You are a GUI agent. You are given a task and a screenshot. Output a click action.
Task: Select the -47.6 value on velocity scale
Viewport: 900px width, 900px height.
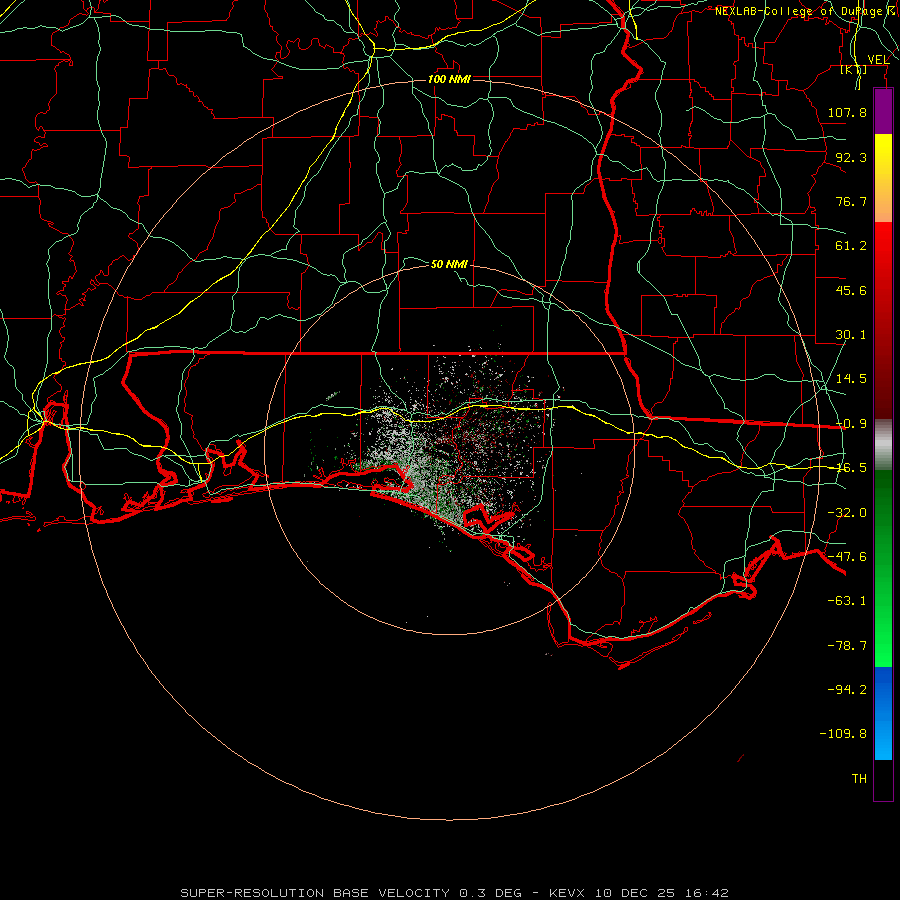click(x=847, y=557)
